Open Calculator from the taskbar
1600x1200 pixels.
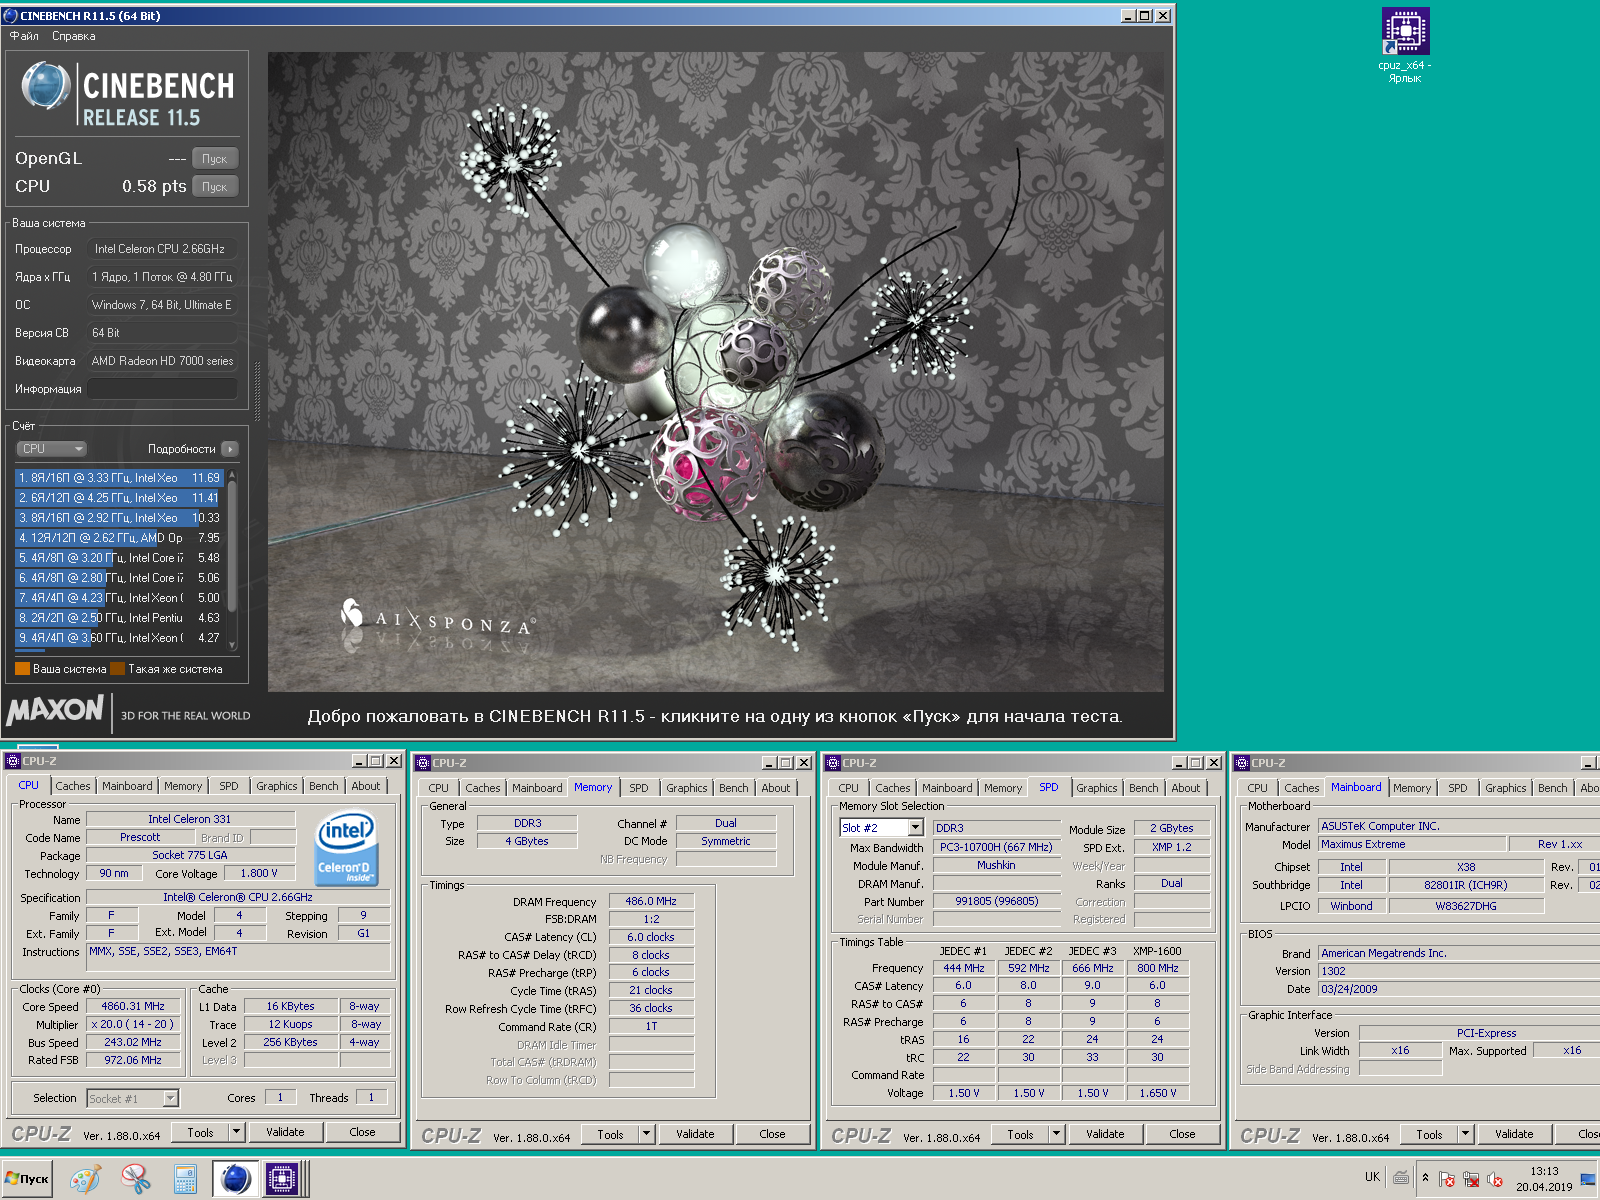pos(185,1179)
